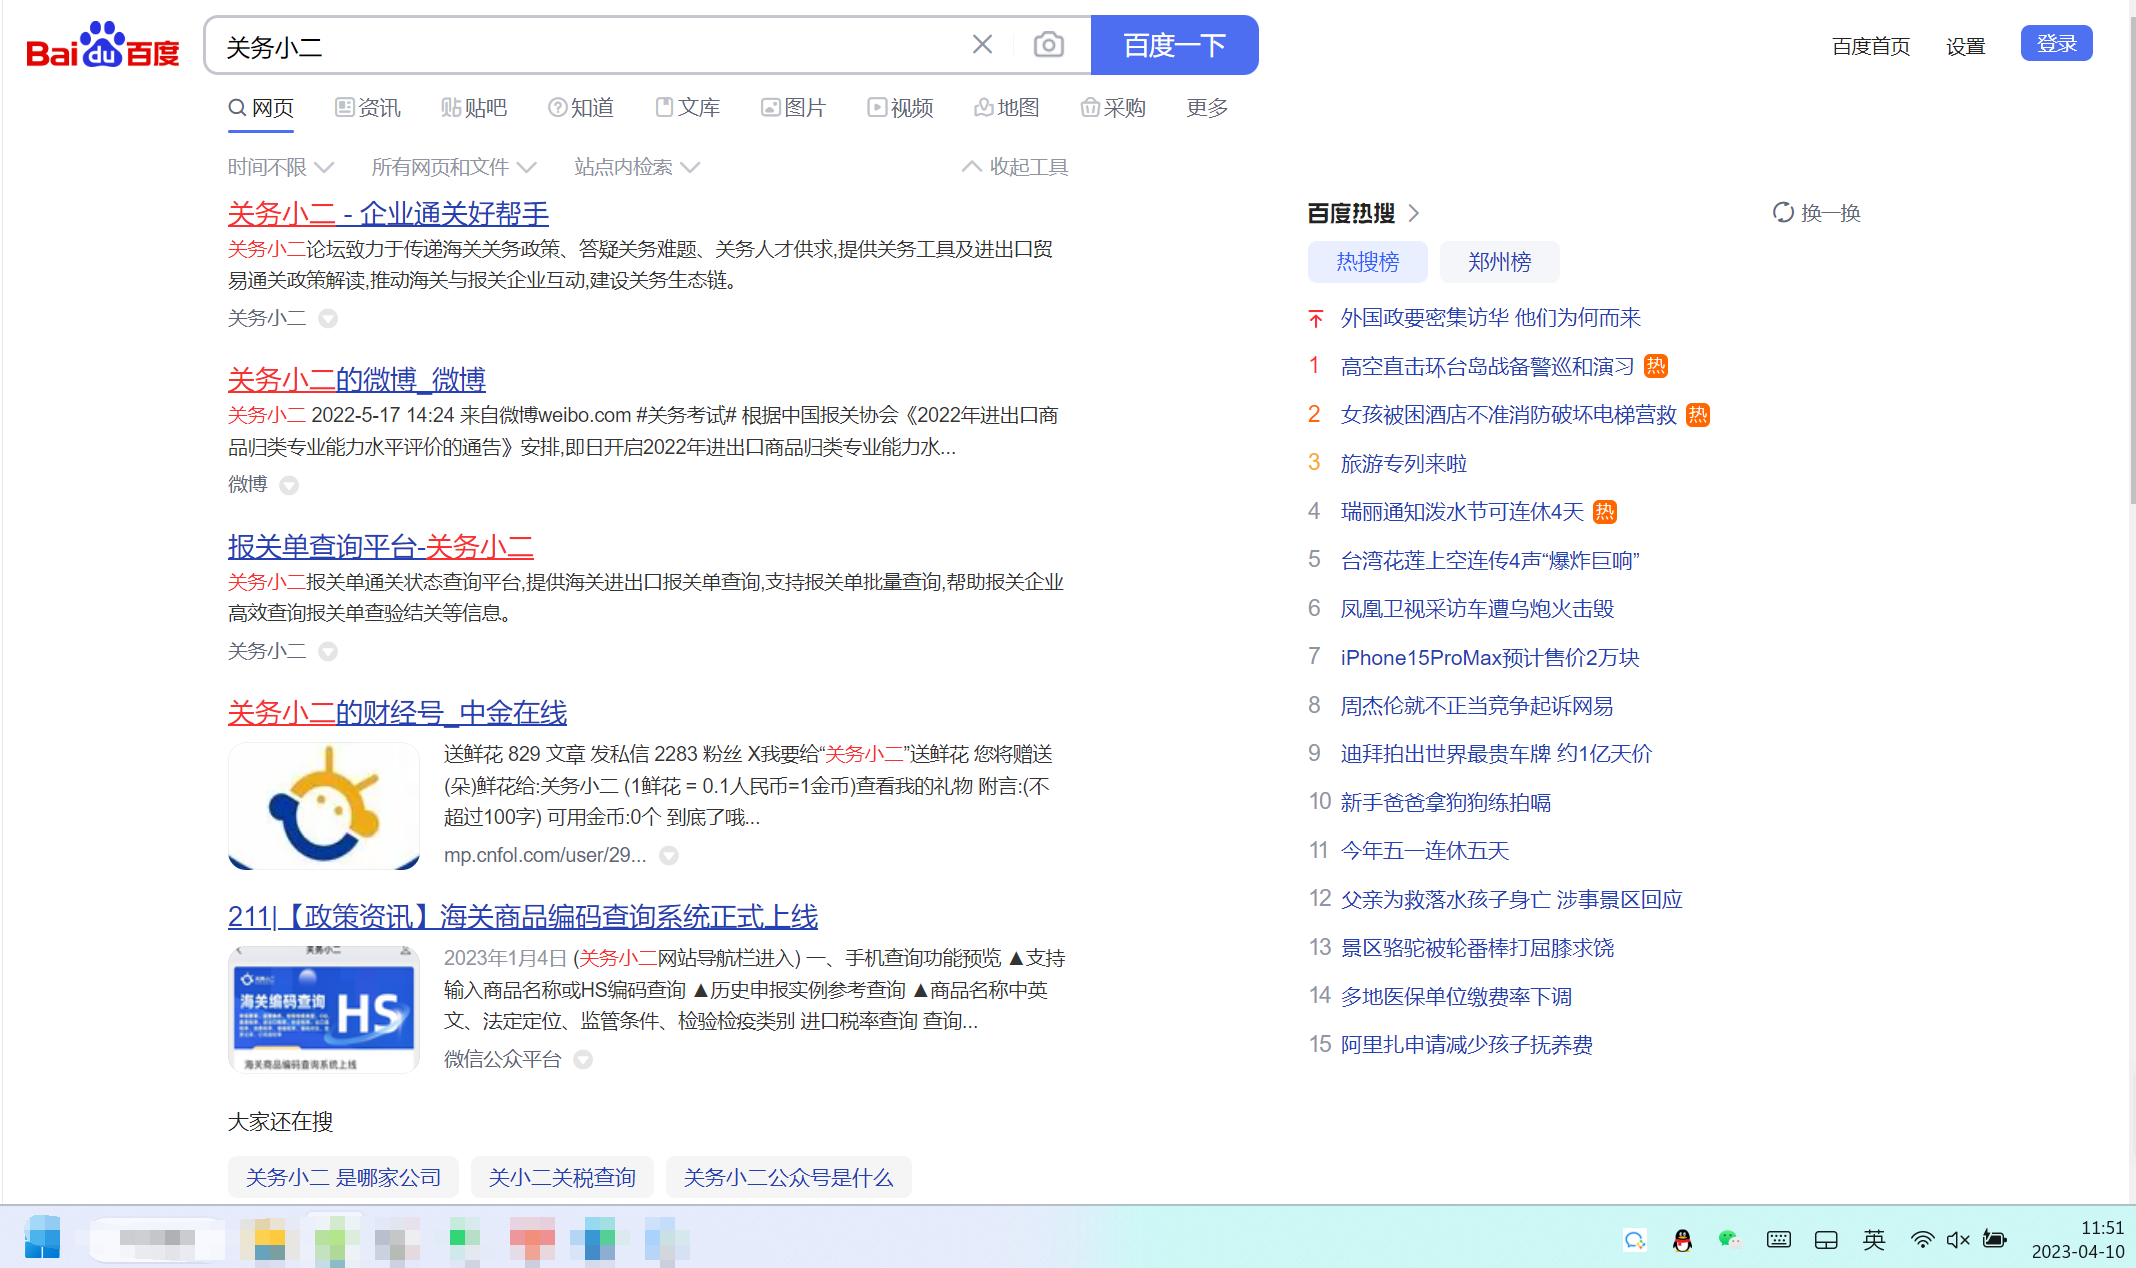Expand 百度热搜 chevron arrow
This screenshot has width=2136, height=1268.
[1413, 213]
